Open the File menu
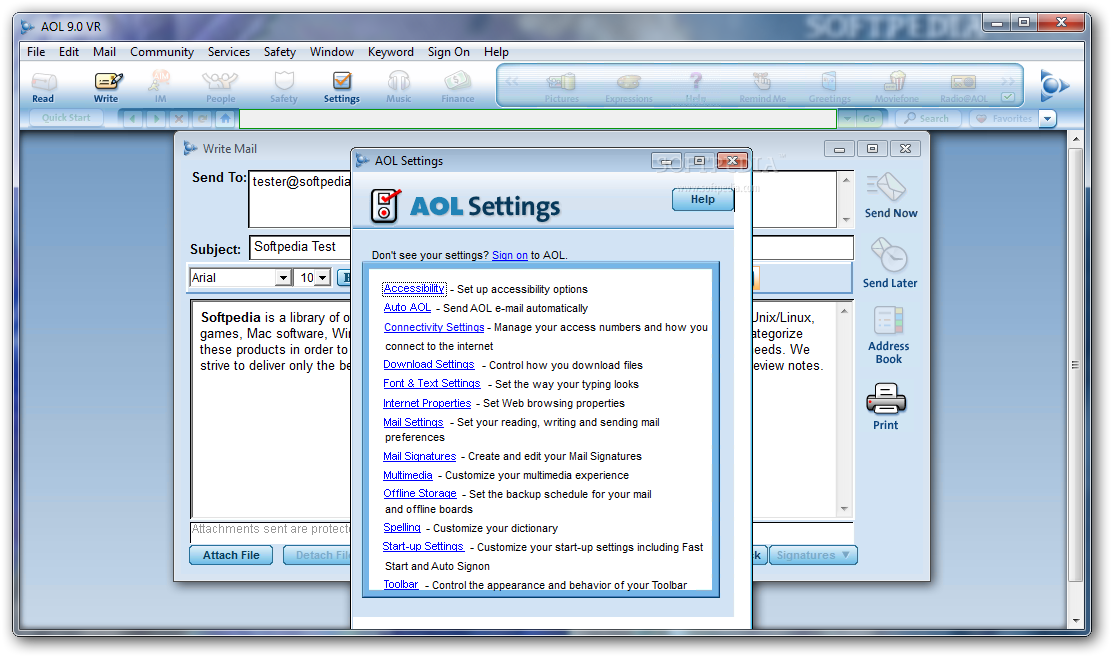This screenshot has height=657, width=1112. pyautogui.click(x=36, y=52)
